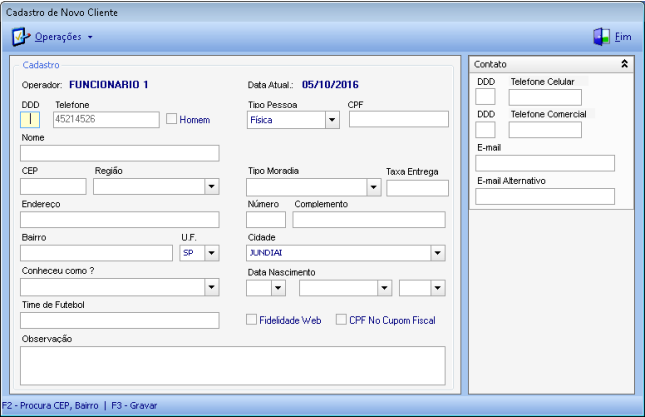
Task: Click the 'F2 - Procura CEP, Bairro' status text
Action: pos(50,405)
